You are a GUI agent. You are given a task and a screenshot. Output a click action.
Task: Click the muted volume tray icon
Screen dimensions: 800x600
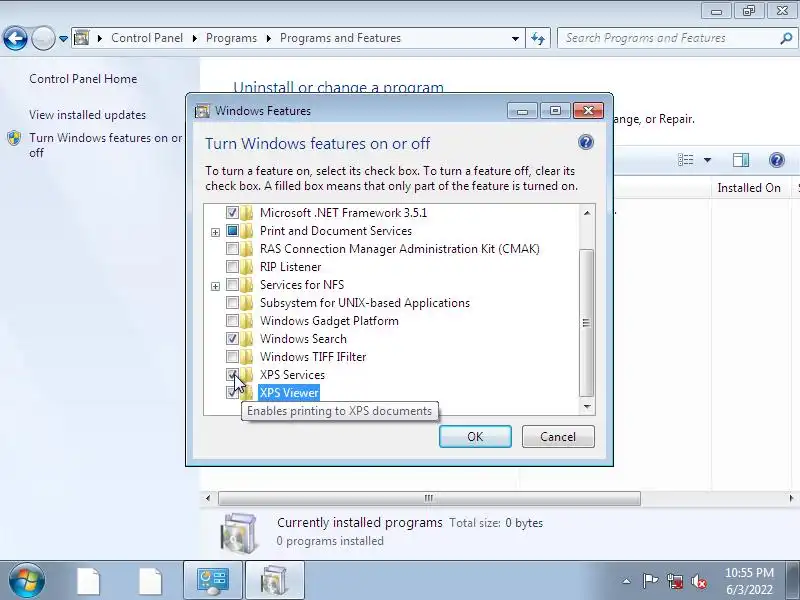click(698, 581)
